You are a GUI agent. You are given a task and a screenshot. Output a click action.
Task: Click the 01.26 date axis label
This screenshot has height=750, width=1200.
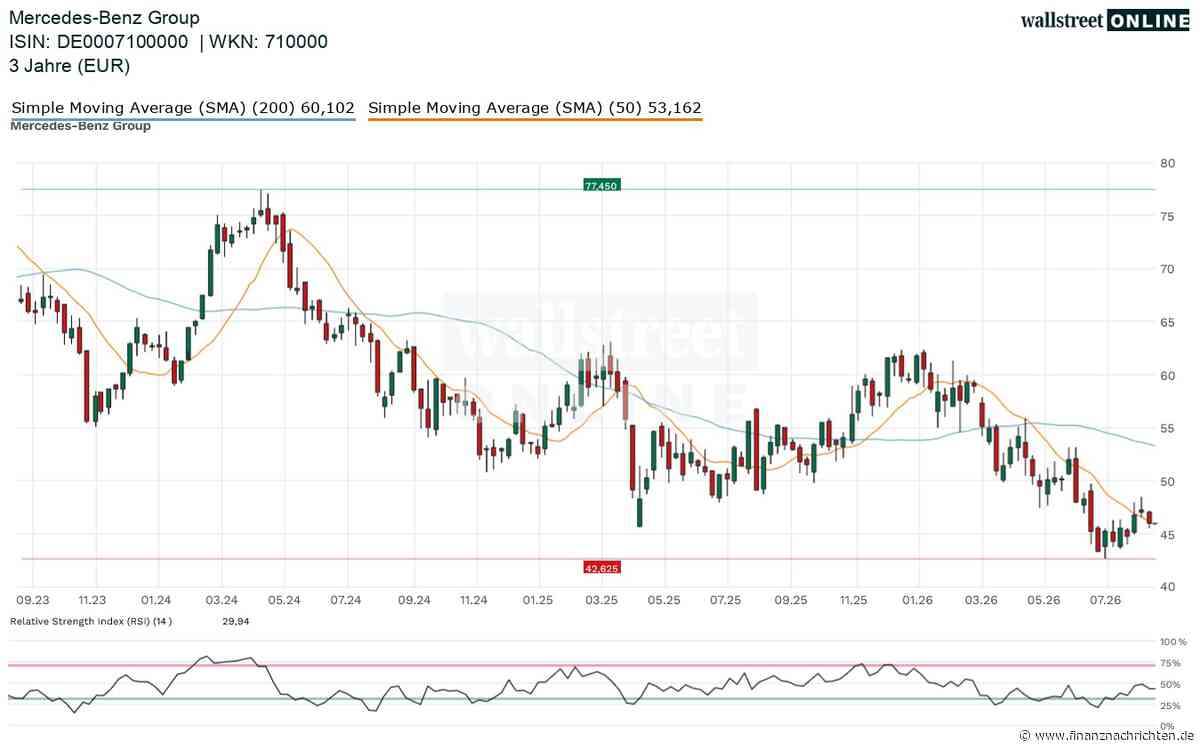(917, 600)
